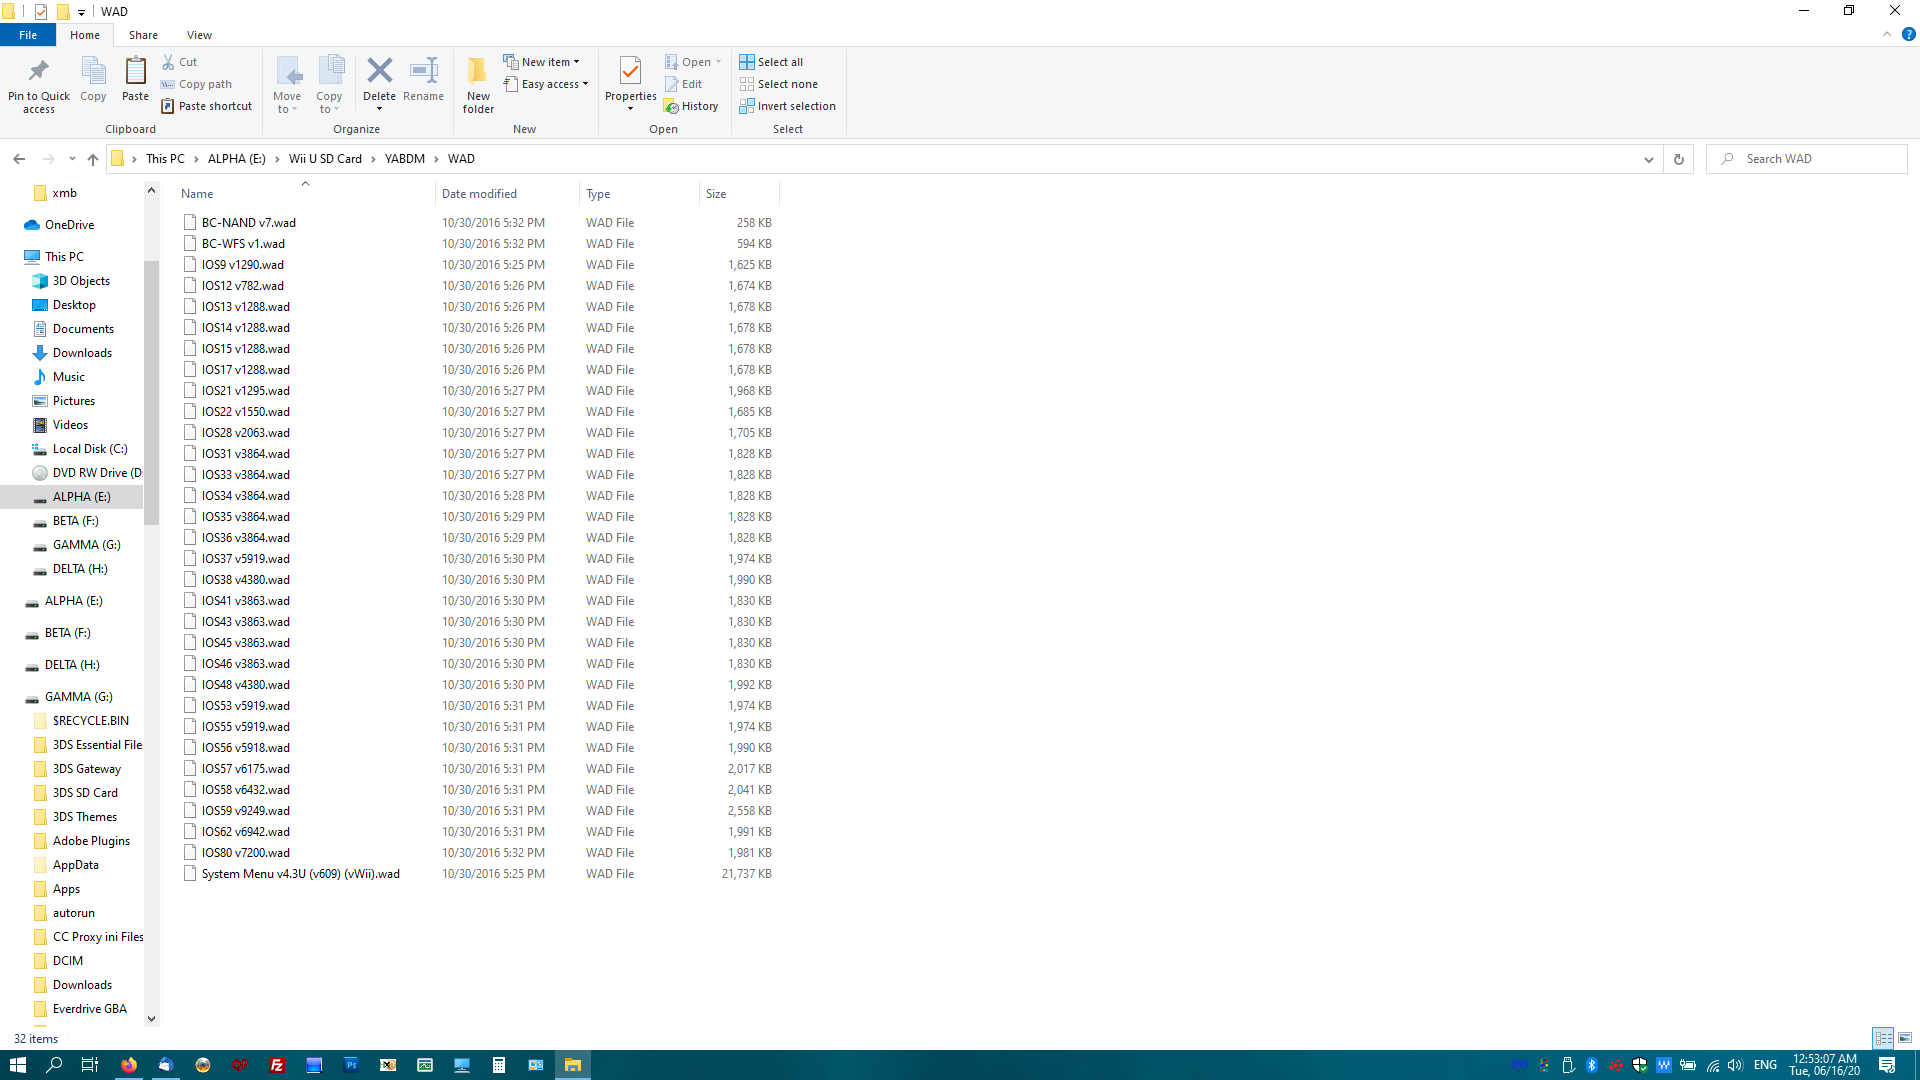Open the xmb folder in sidebar
The width and height of the screenshot is (1920, 1080).
click(64, 193)
